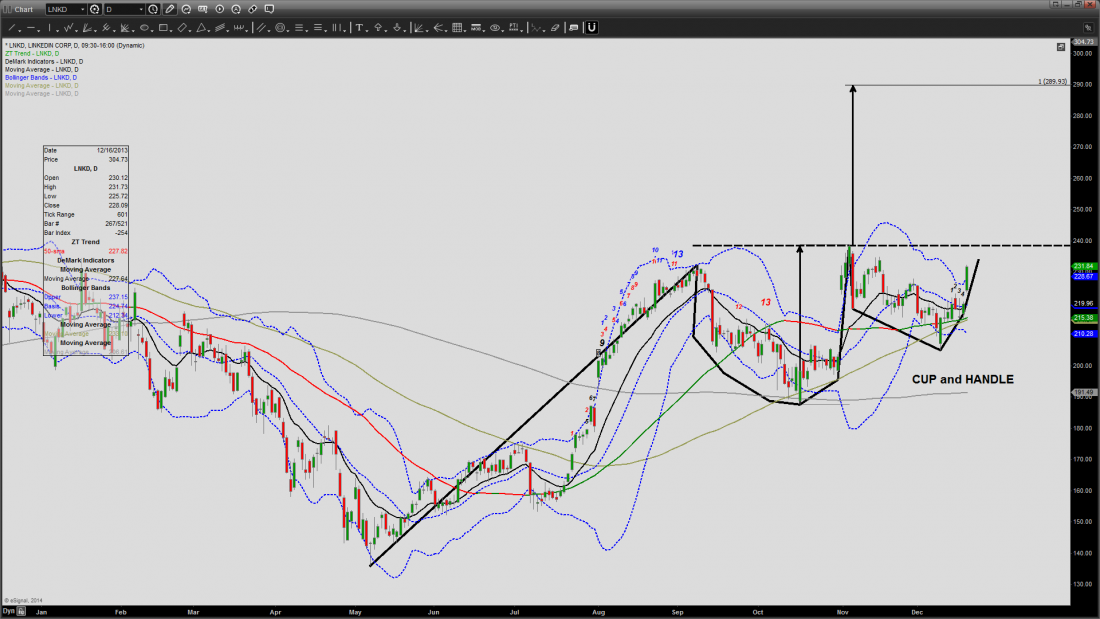Pick the ellipse drawing tool
1100x619 pixels.
[147, 27]
